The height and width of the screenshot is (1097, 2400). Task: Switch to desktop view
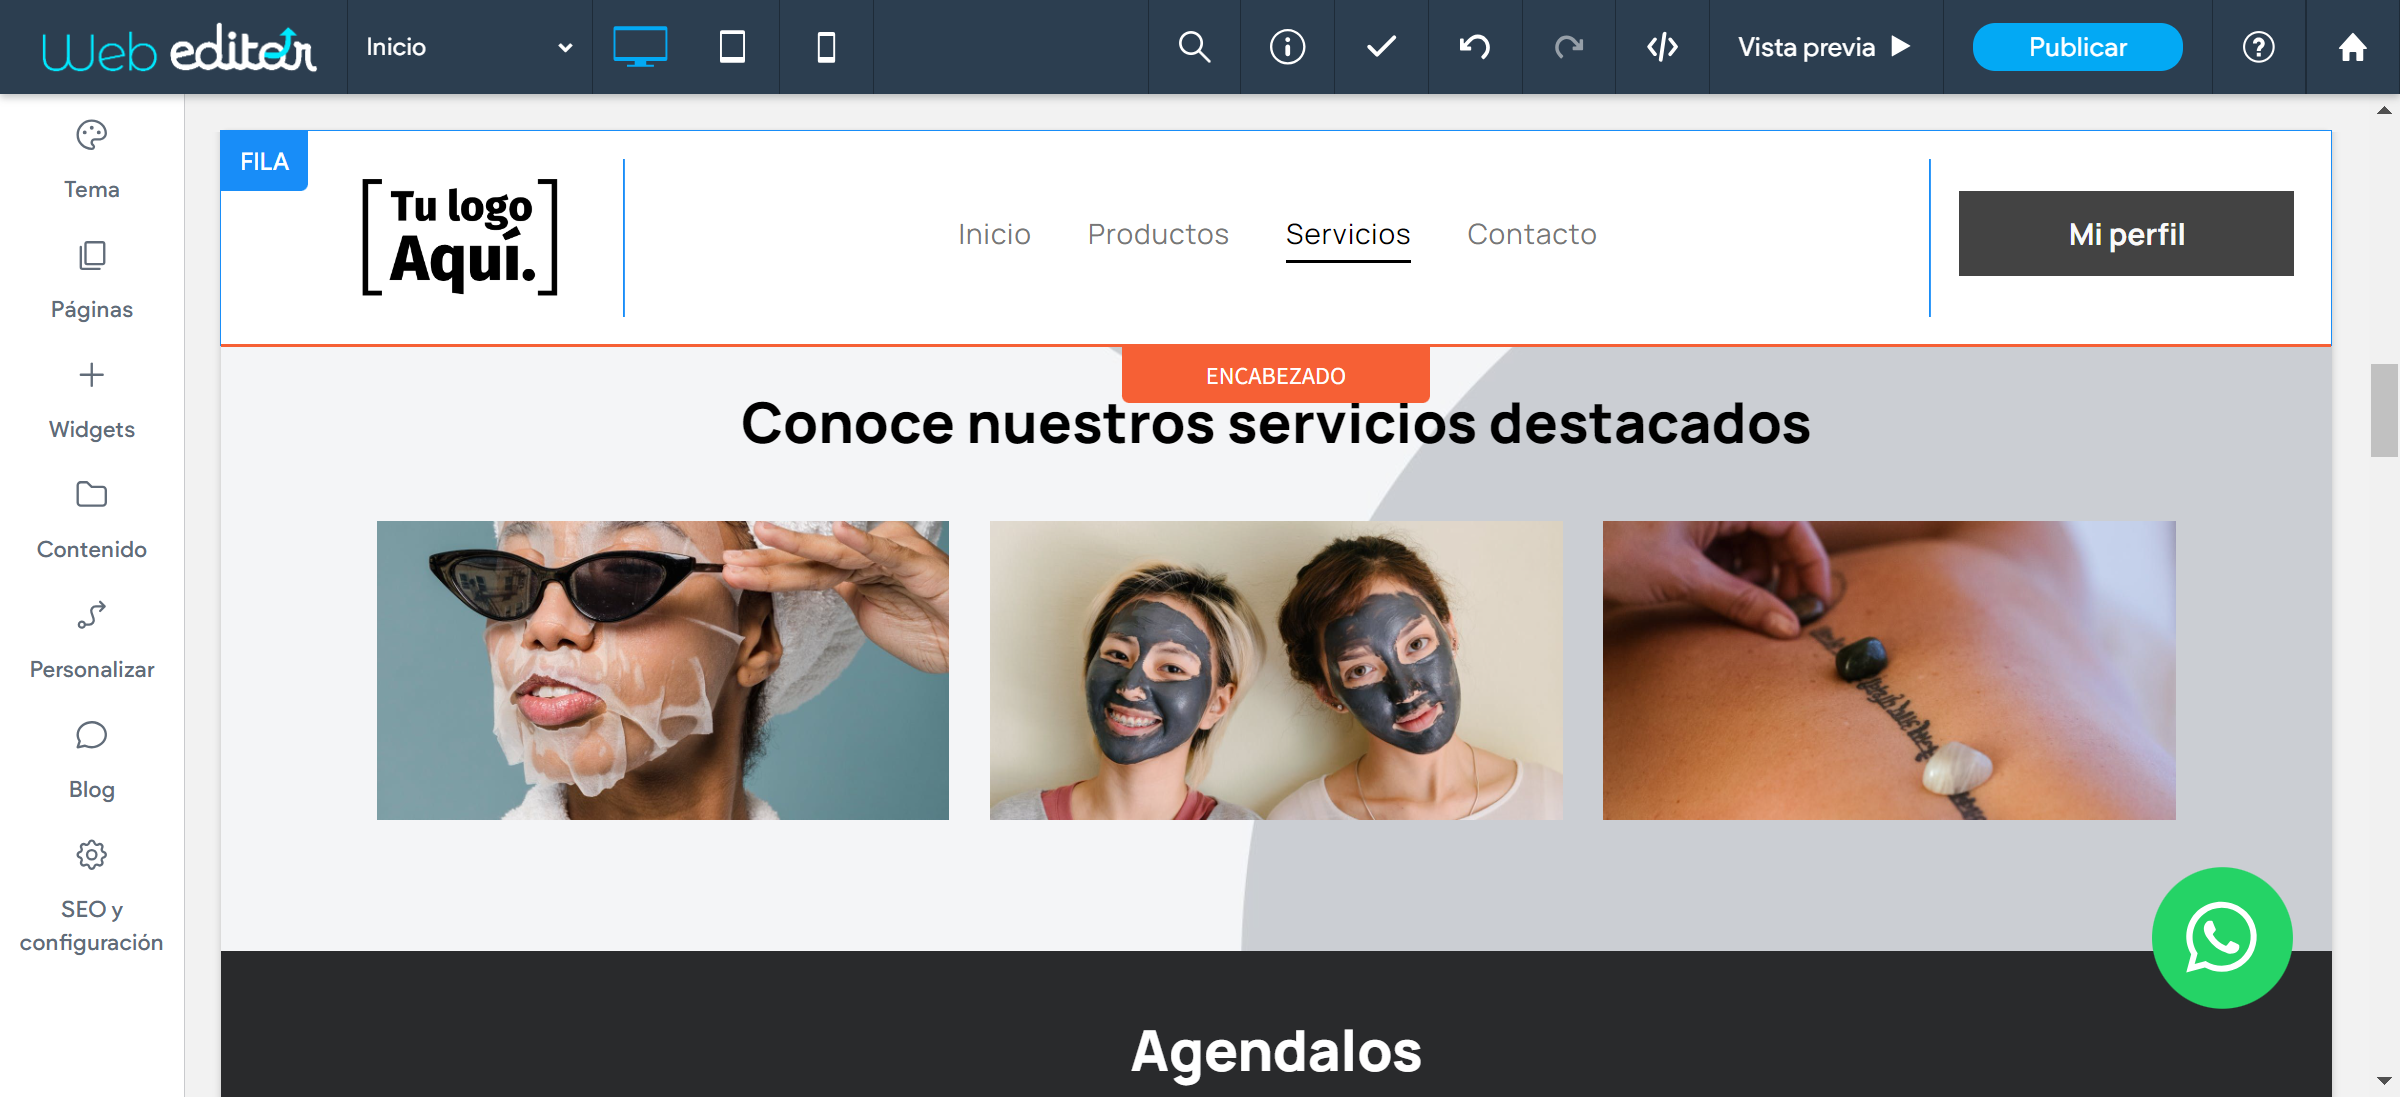(x=639, y=47)
